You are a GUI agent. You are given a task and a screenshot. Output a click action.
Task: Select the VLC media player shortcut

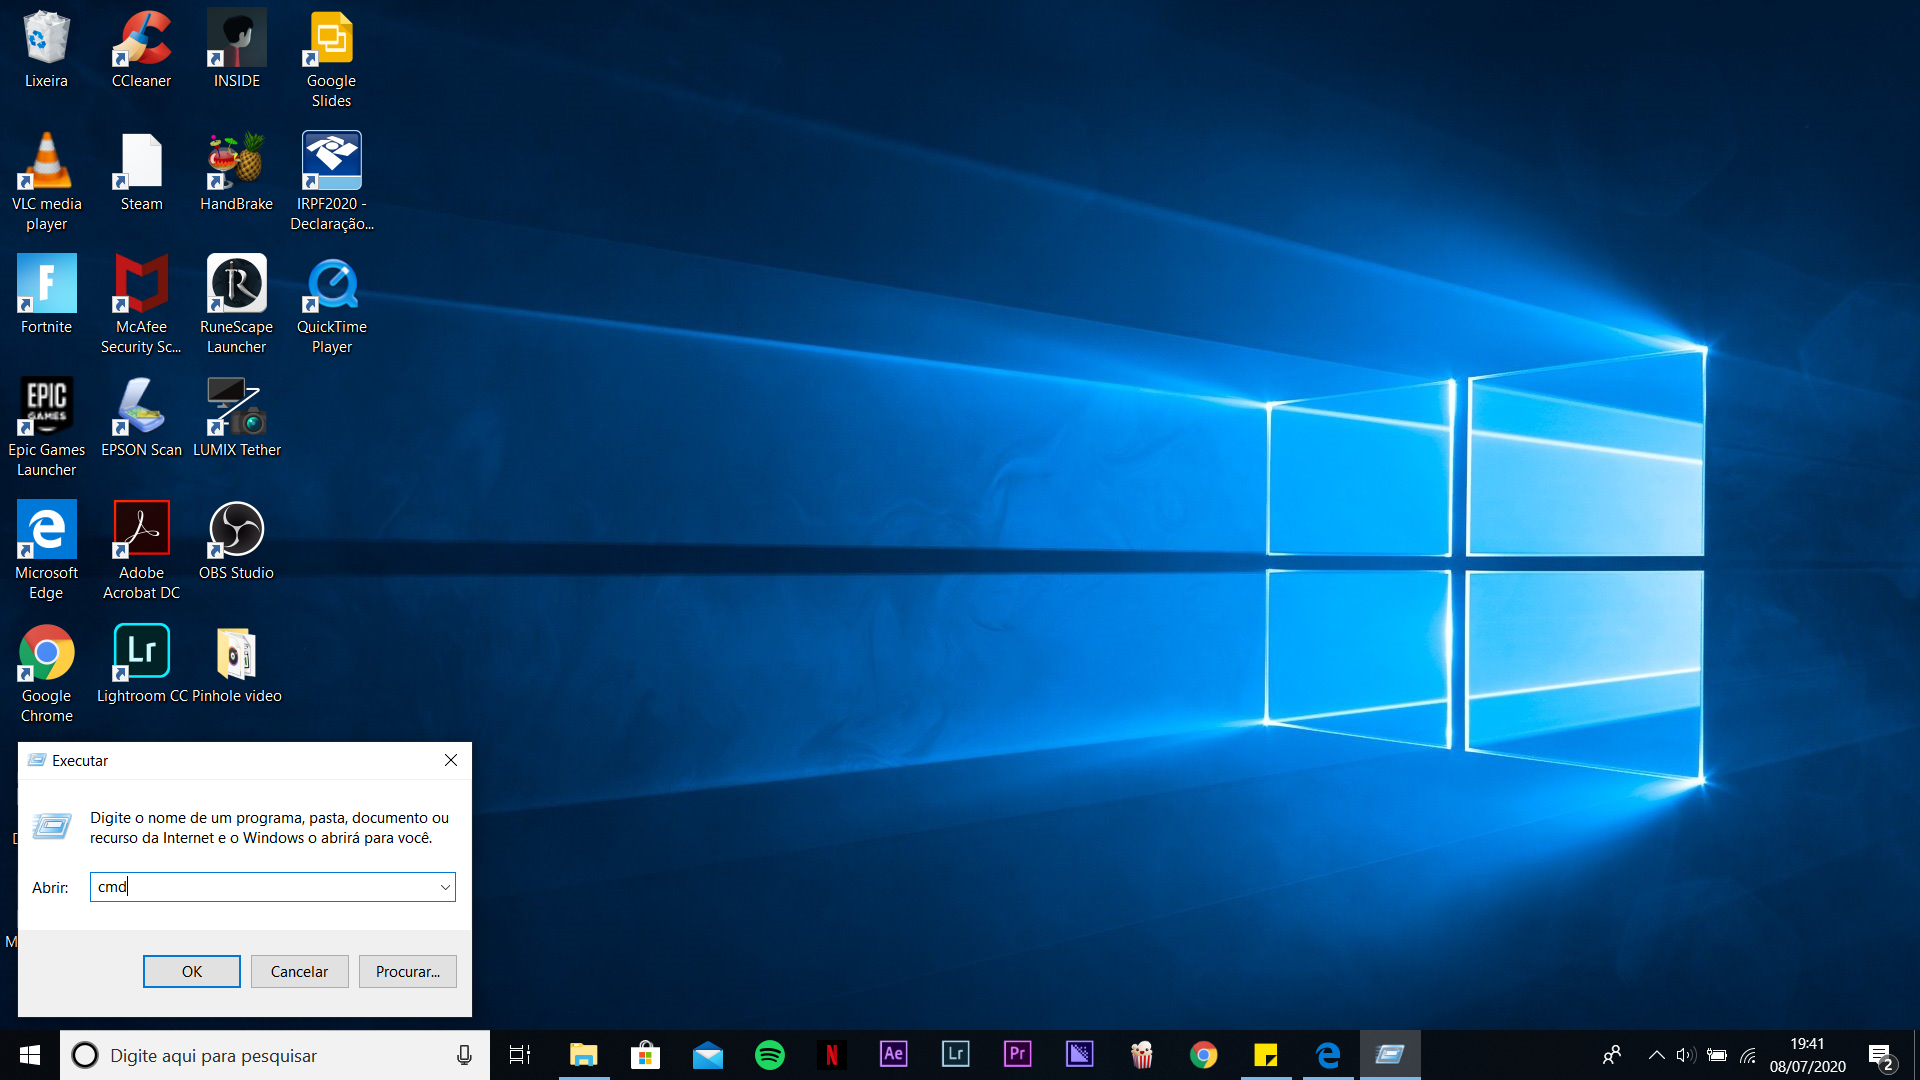pyautogui.click(x=46, y=182)
